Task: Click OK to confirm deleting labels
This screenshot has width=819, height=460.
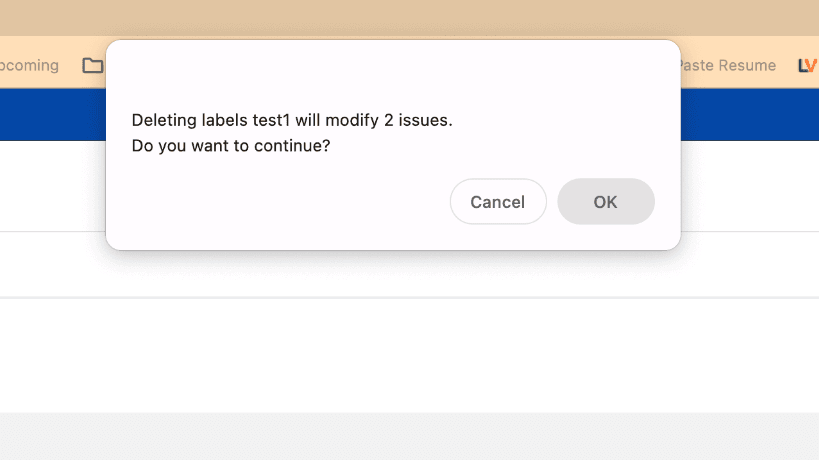Action: (x=605, y=202)
